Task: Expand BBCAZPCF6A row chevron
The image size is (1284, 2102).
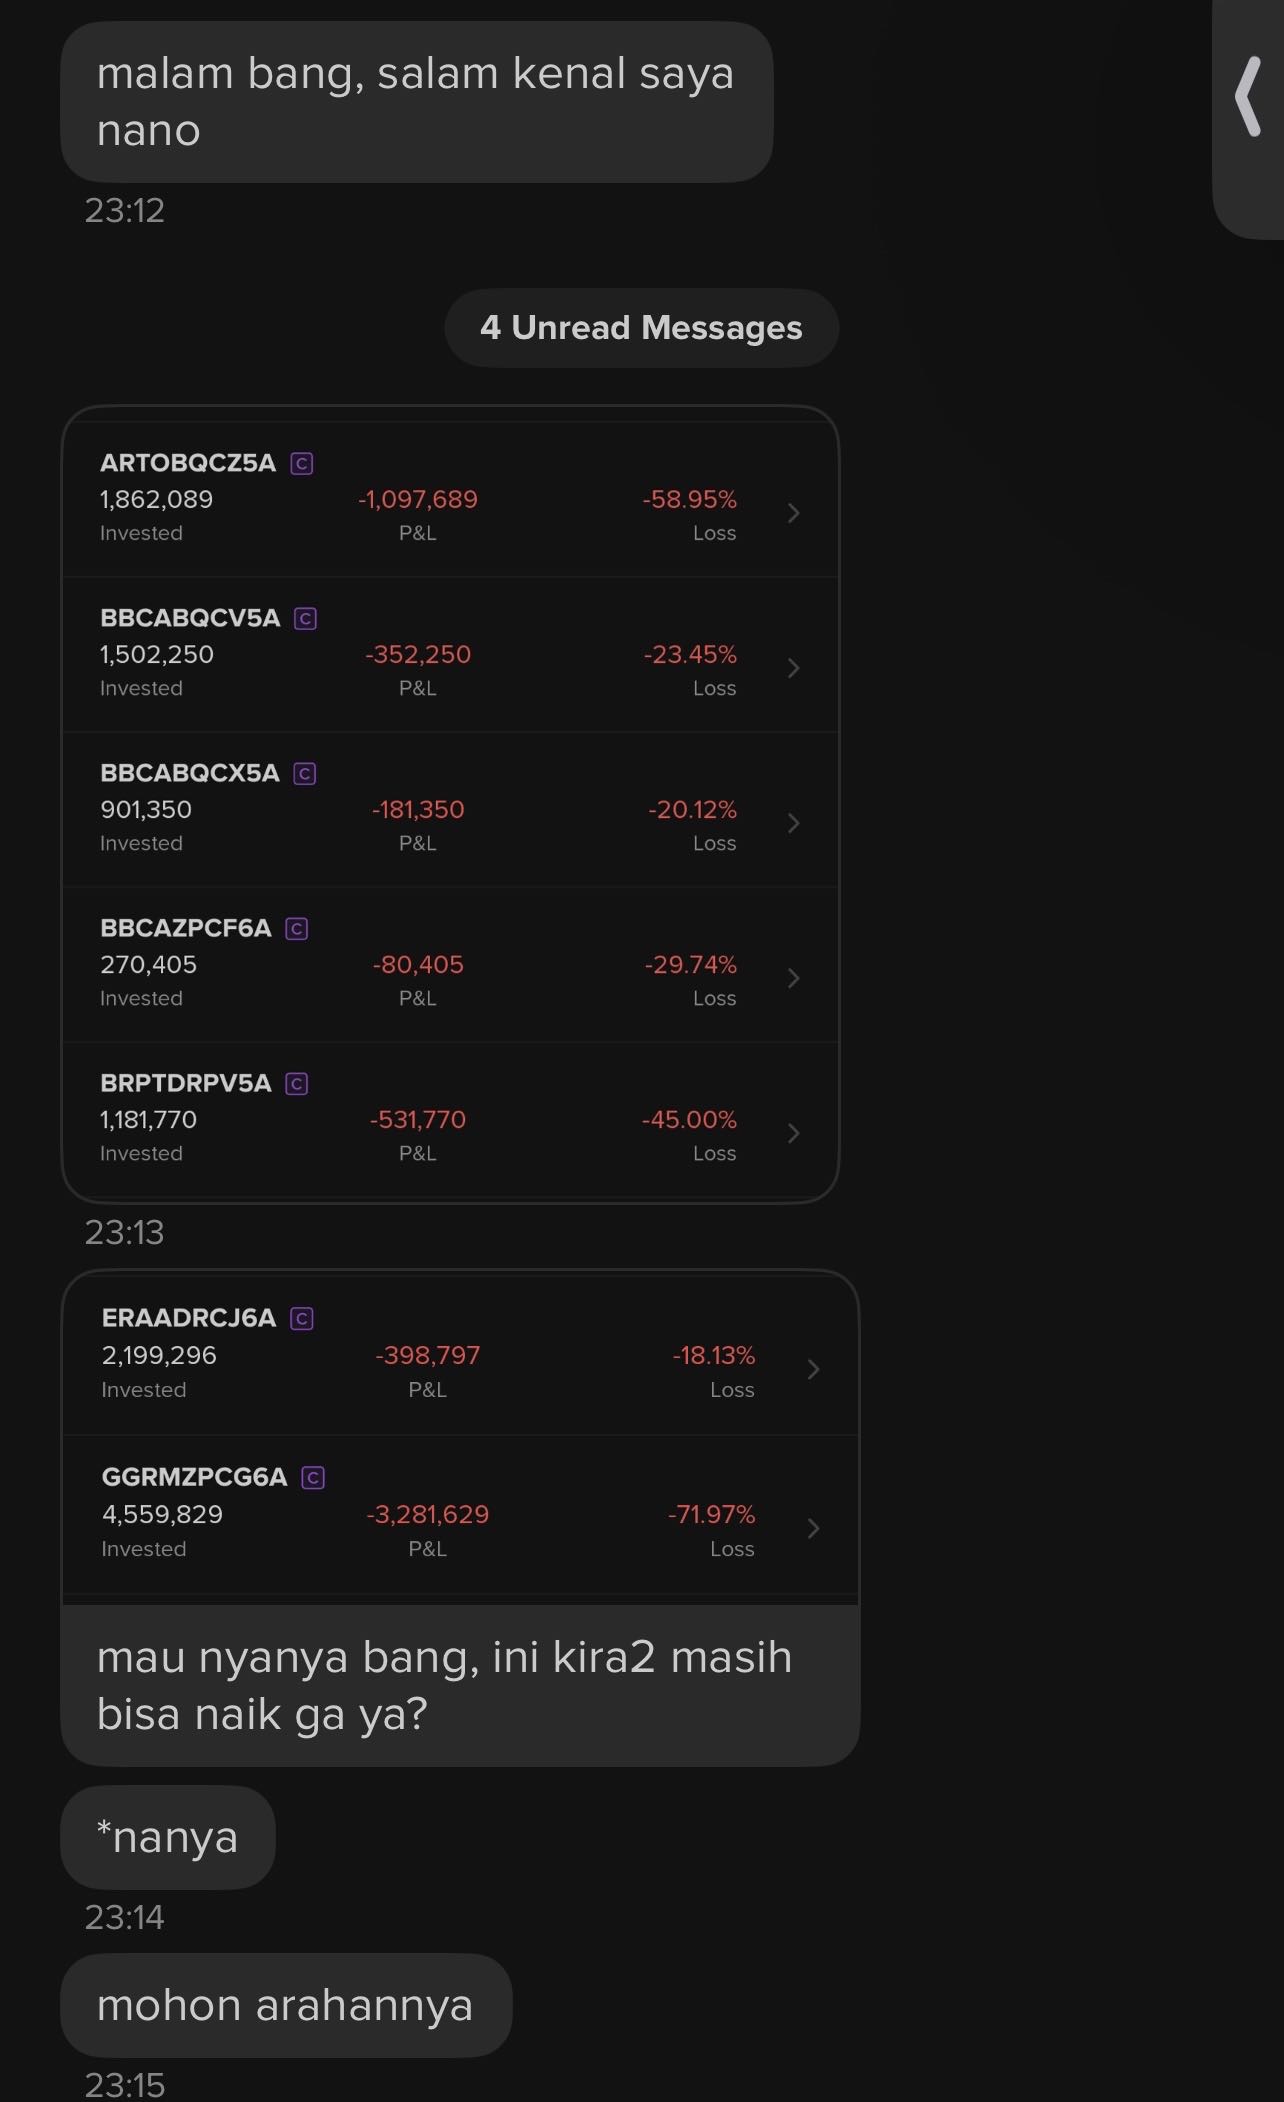Action: [x=794, y=978]
